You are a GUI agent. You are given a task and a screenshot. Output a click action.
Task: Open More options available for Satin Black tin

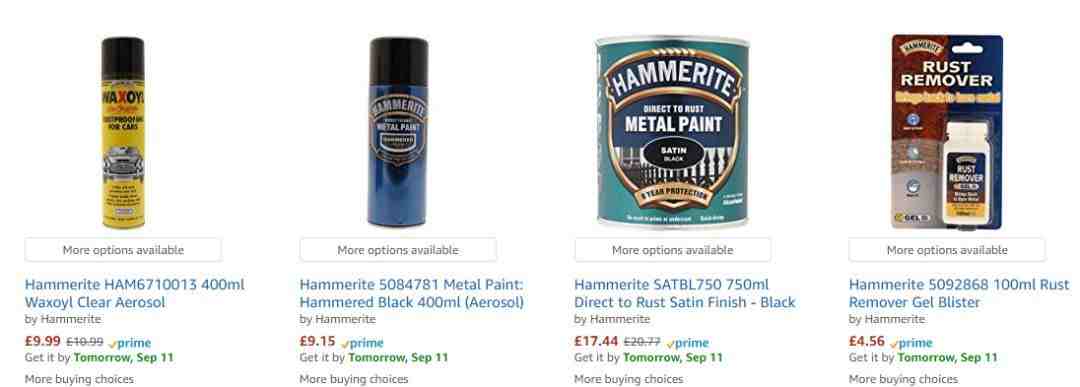[x=672, y=250]
